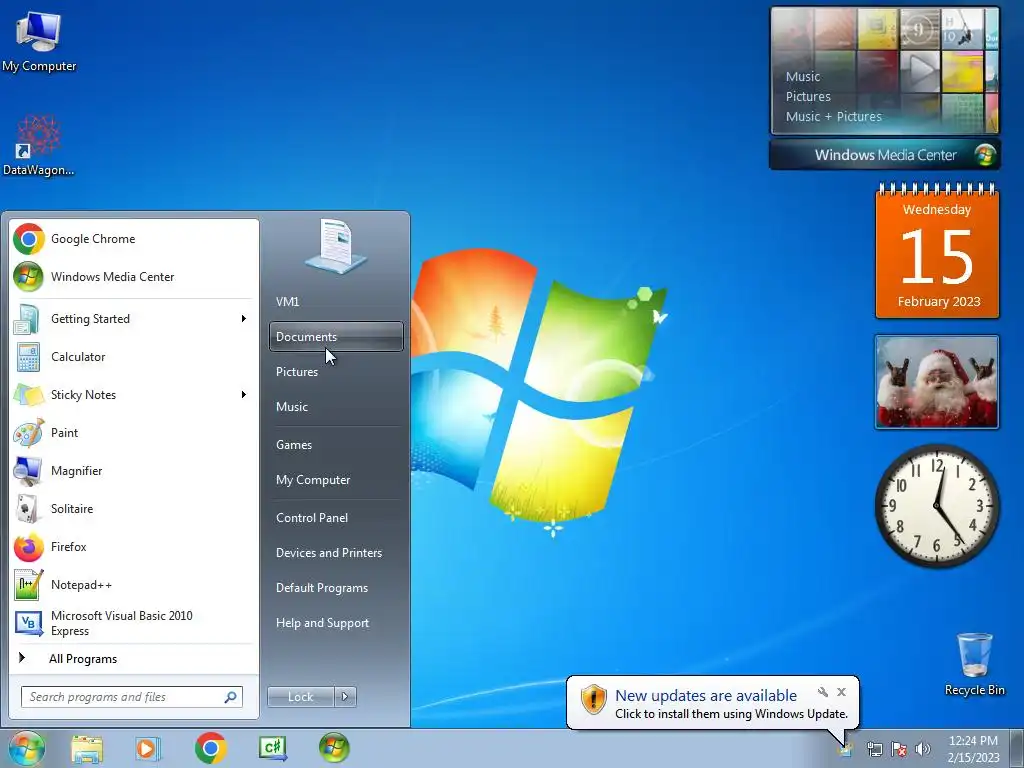1024x768 pixels.
Task: Open Help and Support
Action: (x=336, y=623)
